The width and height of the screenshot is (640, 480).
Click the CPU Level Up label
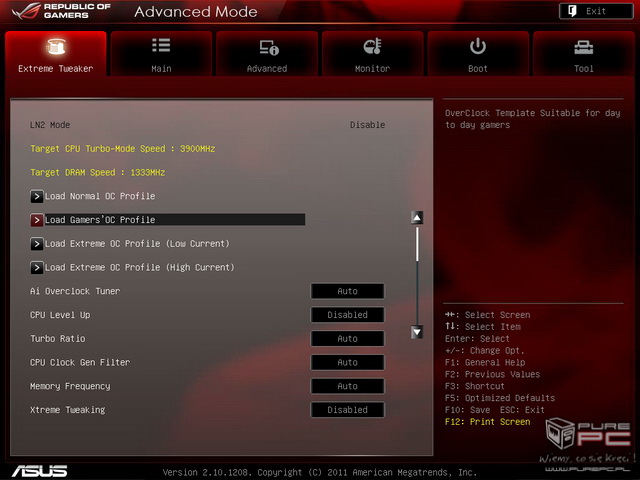click(x=60, y=315)
